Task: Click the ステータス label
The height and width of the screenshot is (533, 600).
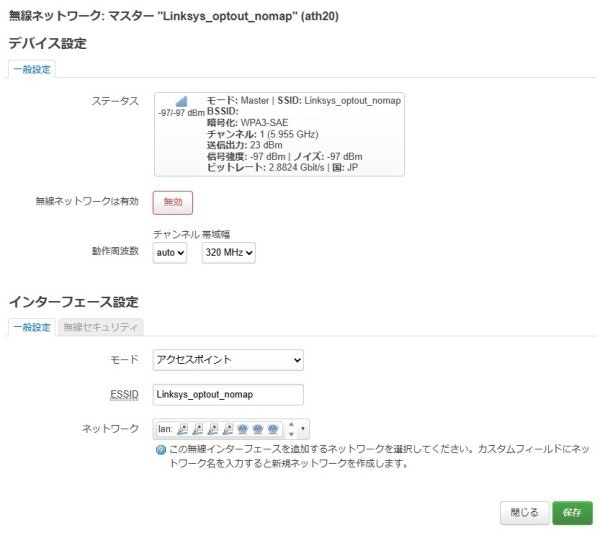Action: [115, 101]
